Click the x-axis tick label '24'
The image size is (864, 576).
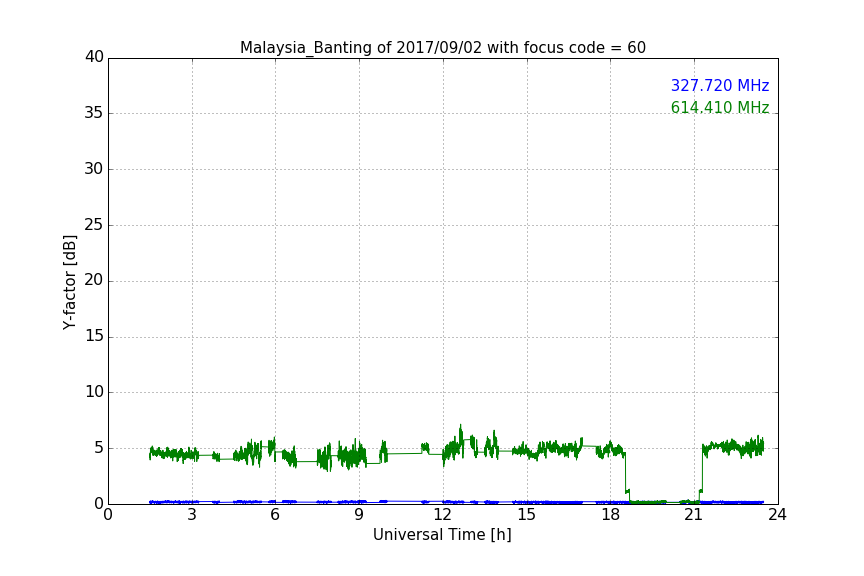777,515
